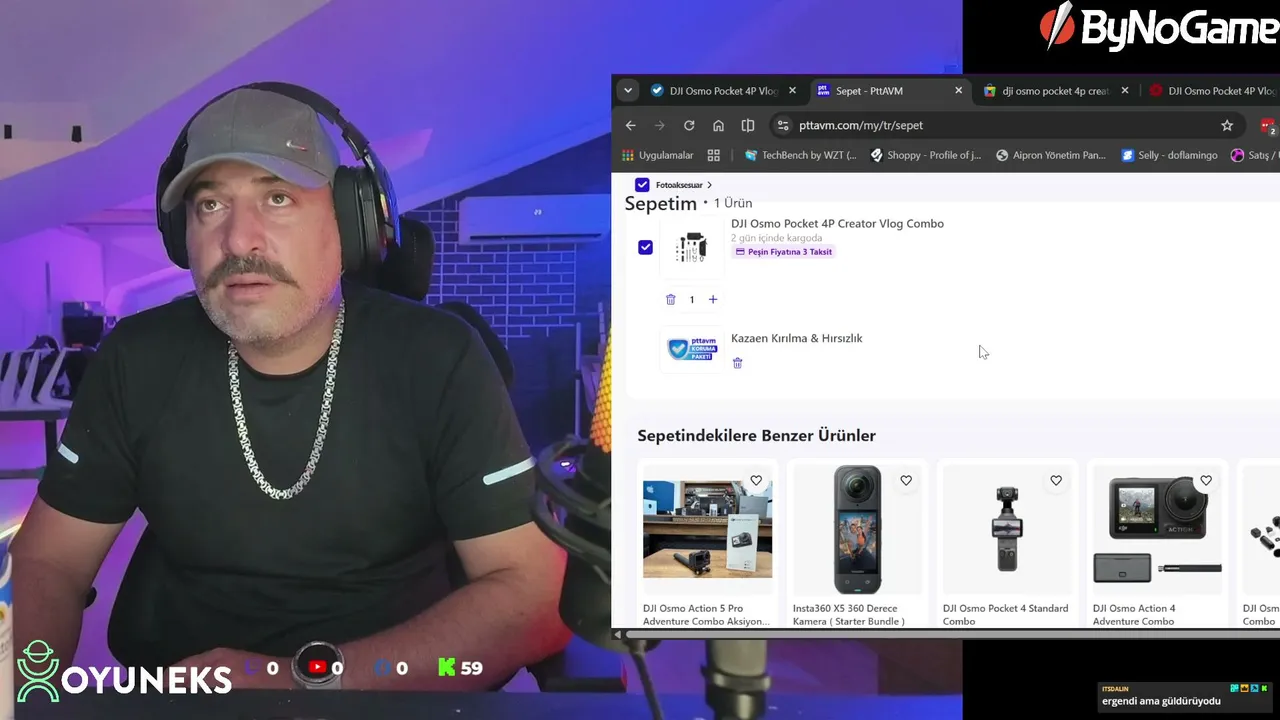Image resolution: width=1280 pixels, height=720 pixels.
Task: Open the Insta360 X5 product image
Action: (x=857, y=529)
